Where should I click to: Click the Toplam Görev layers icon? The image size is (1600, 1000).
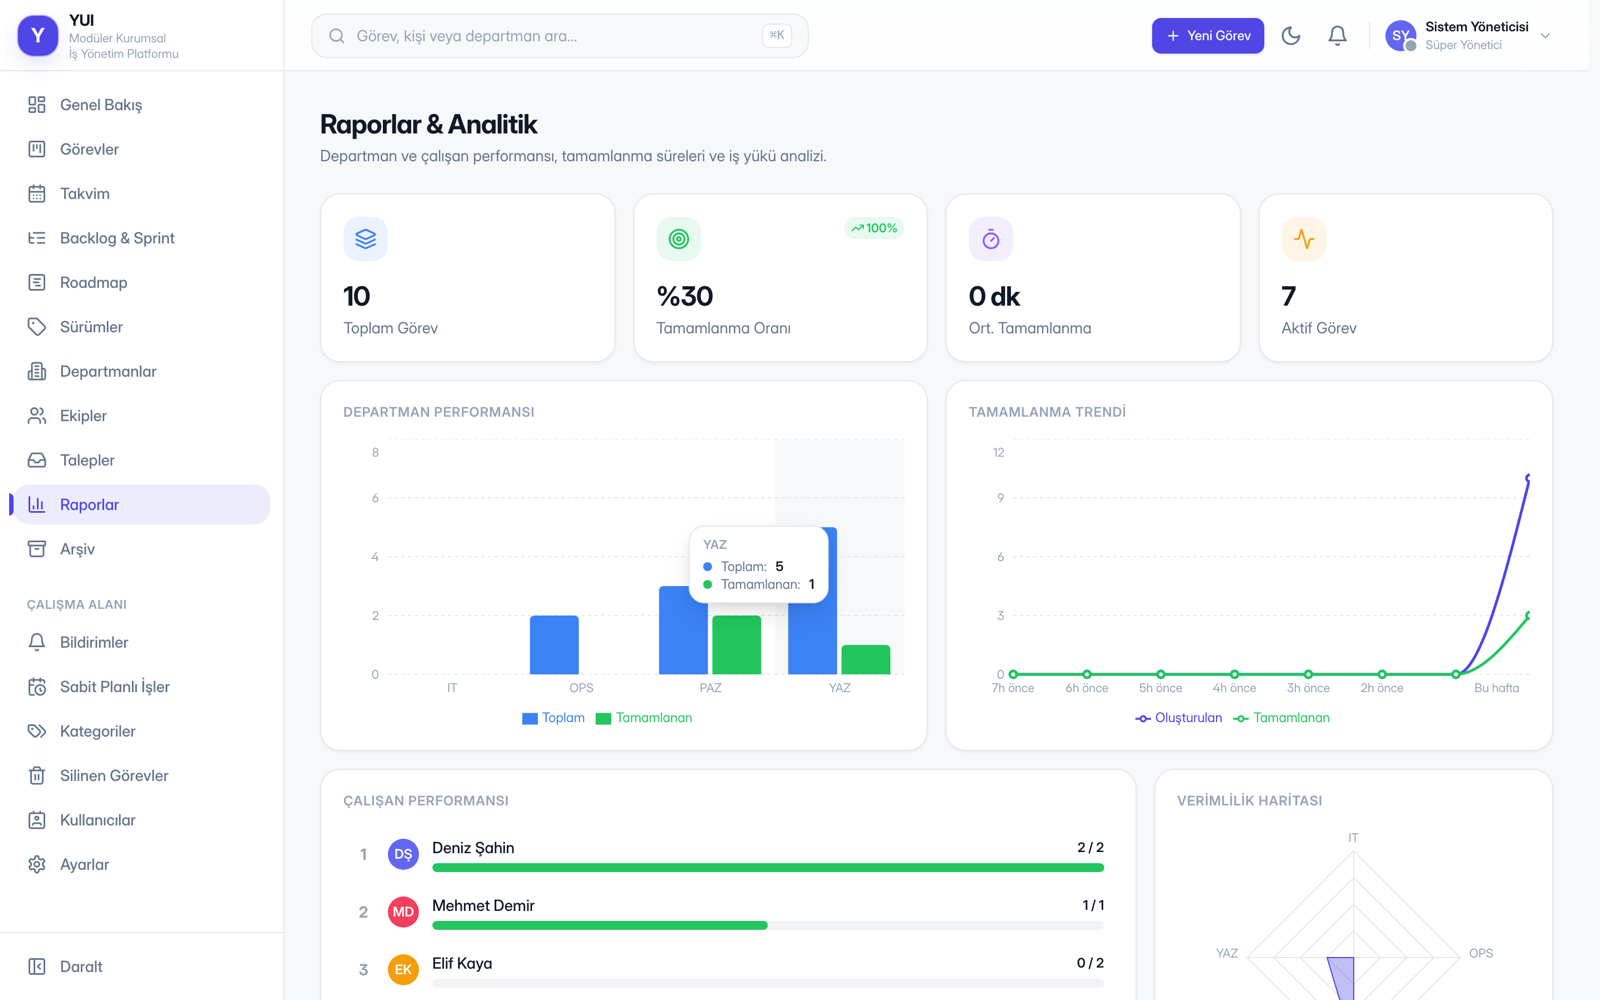(366, 239)
